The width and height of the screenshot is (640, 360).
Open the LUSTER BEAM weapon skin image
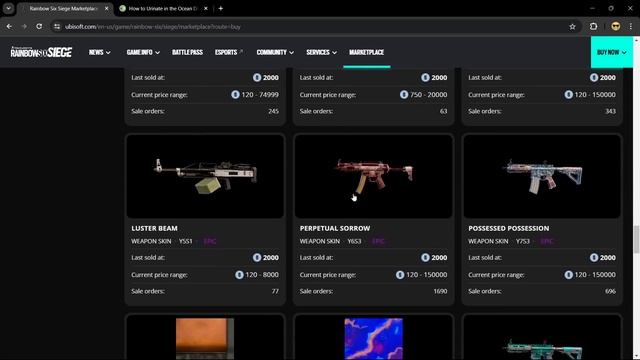205,176
